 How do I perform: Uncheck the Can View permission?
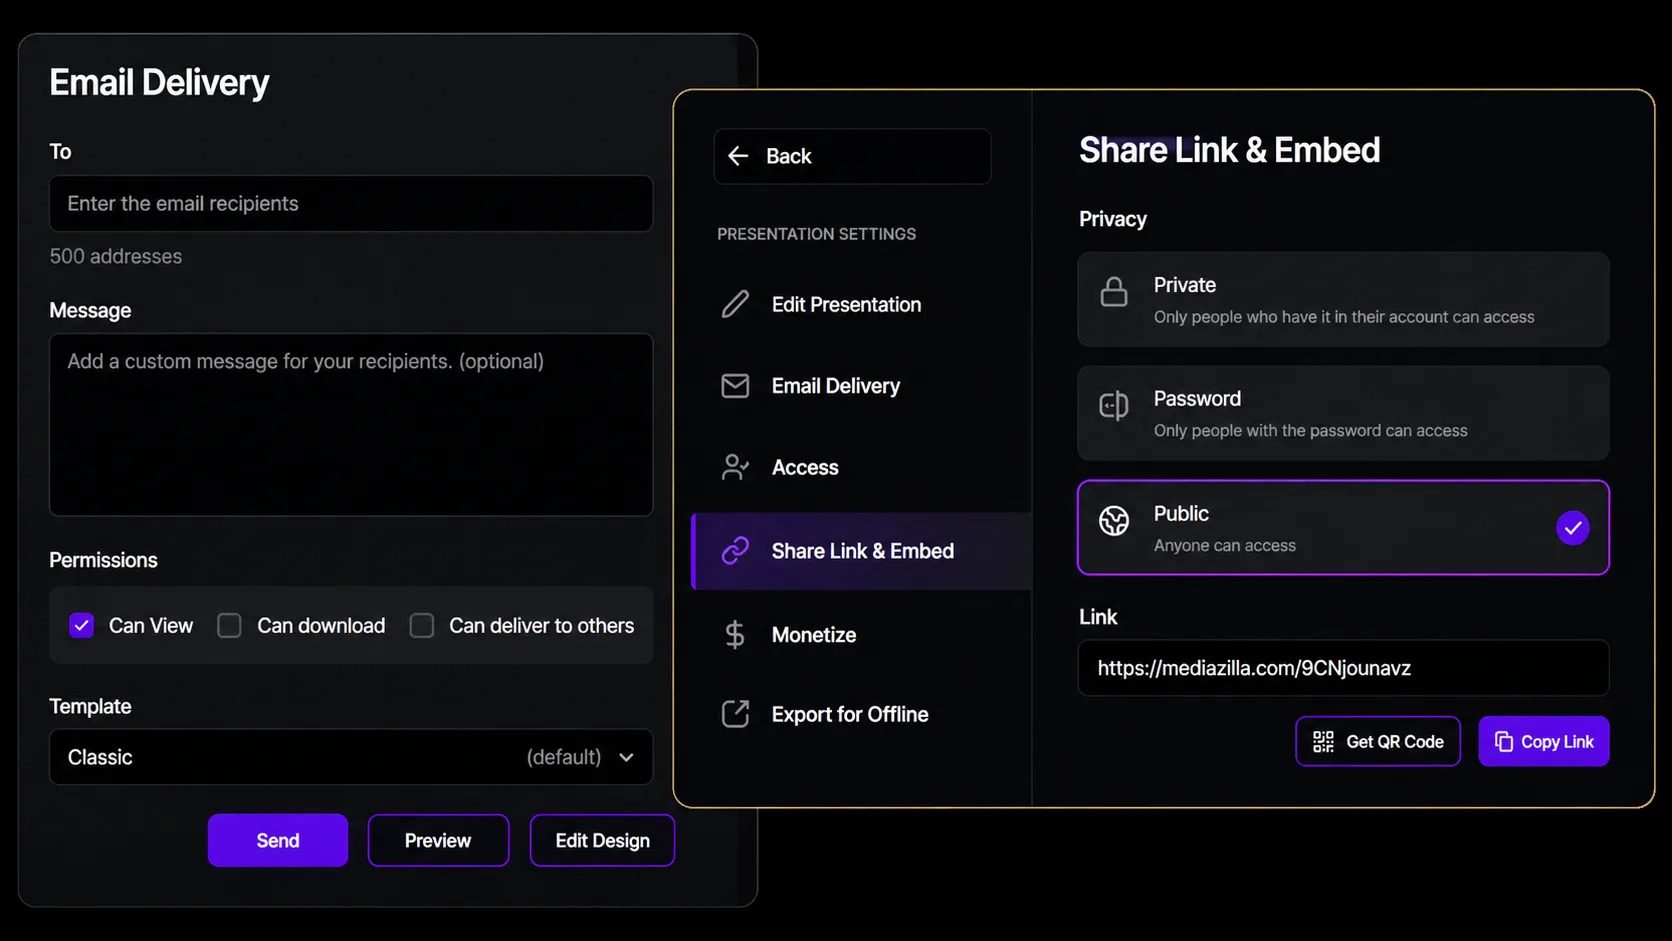[x=82, y=625]
